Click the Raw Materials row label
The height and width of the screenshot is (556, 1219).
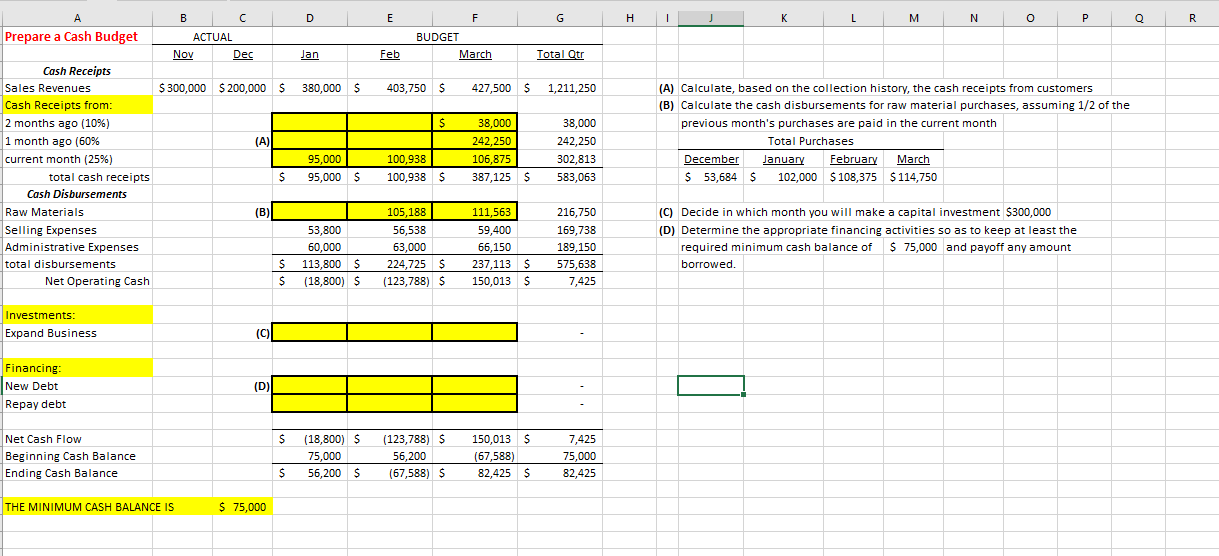(x=44, y=212)
